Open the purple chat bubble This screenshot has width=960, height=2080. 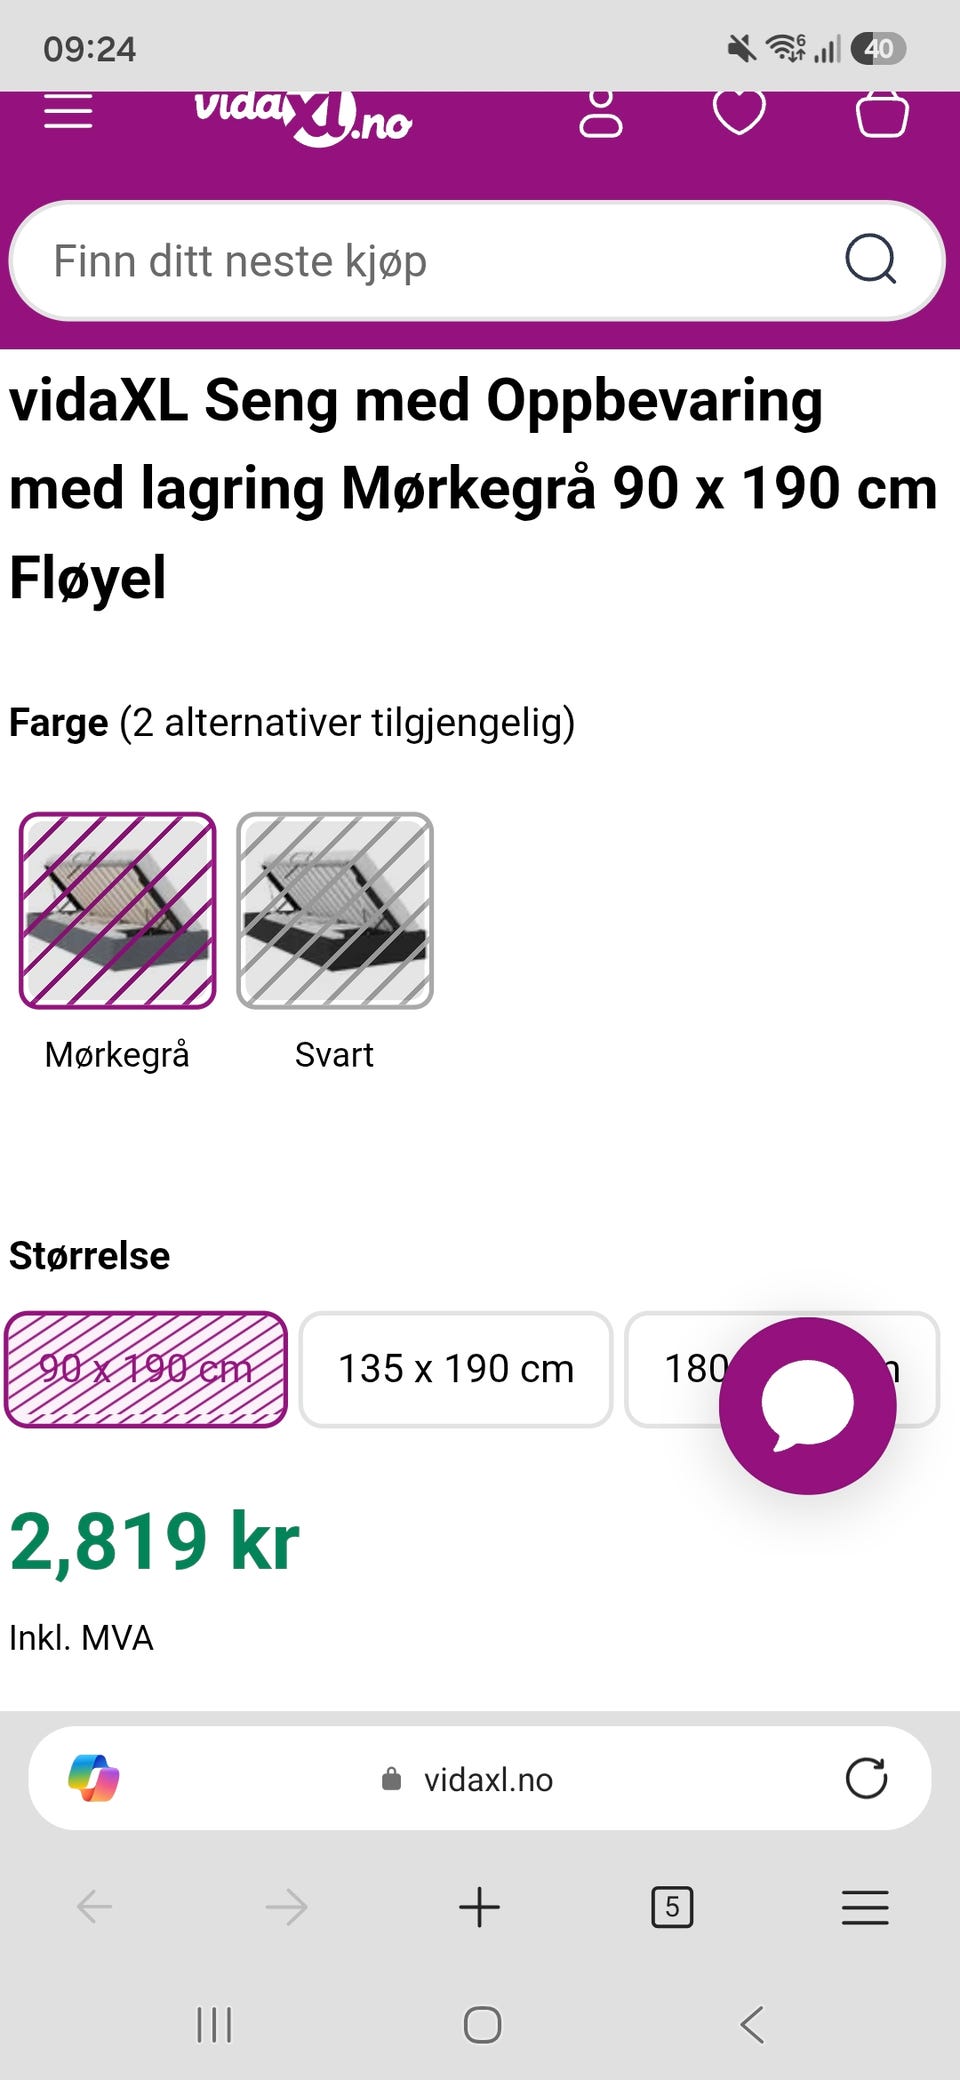[807, 1405]
